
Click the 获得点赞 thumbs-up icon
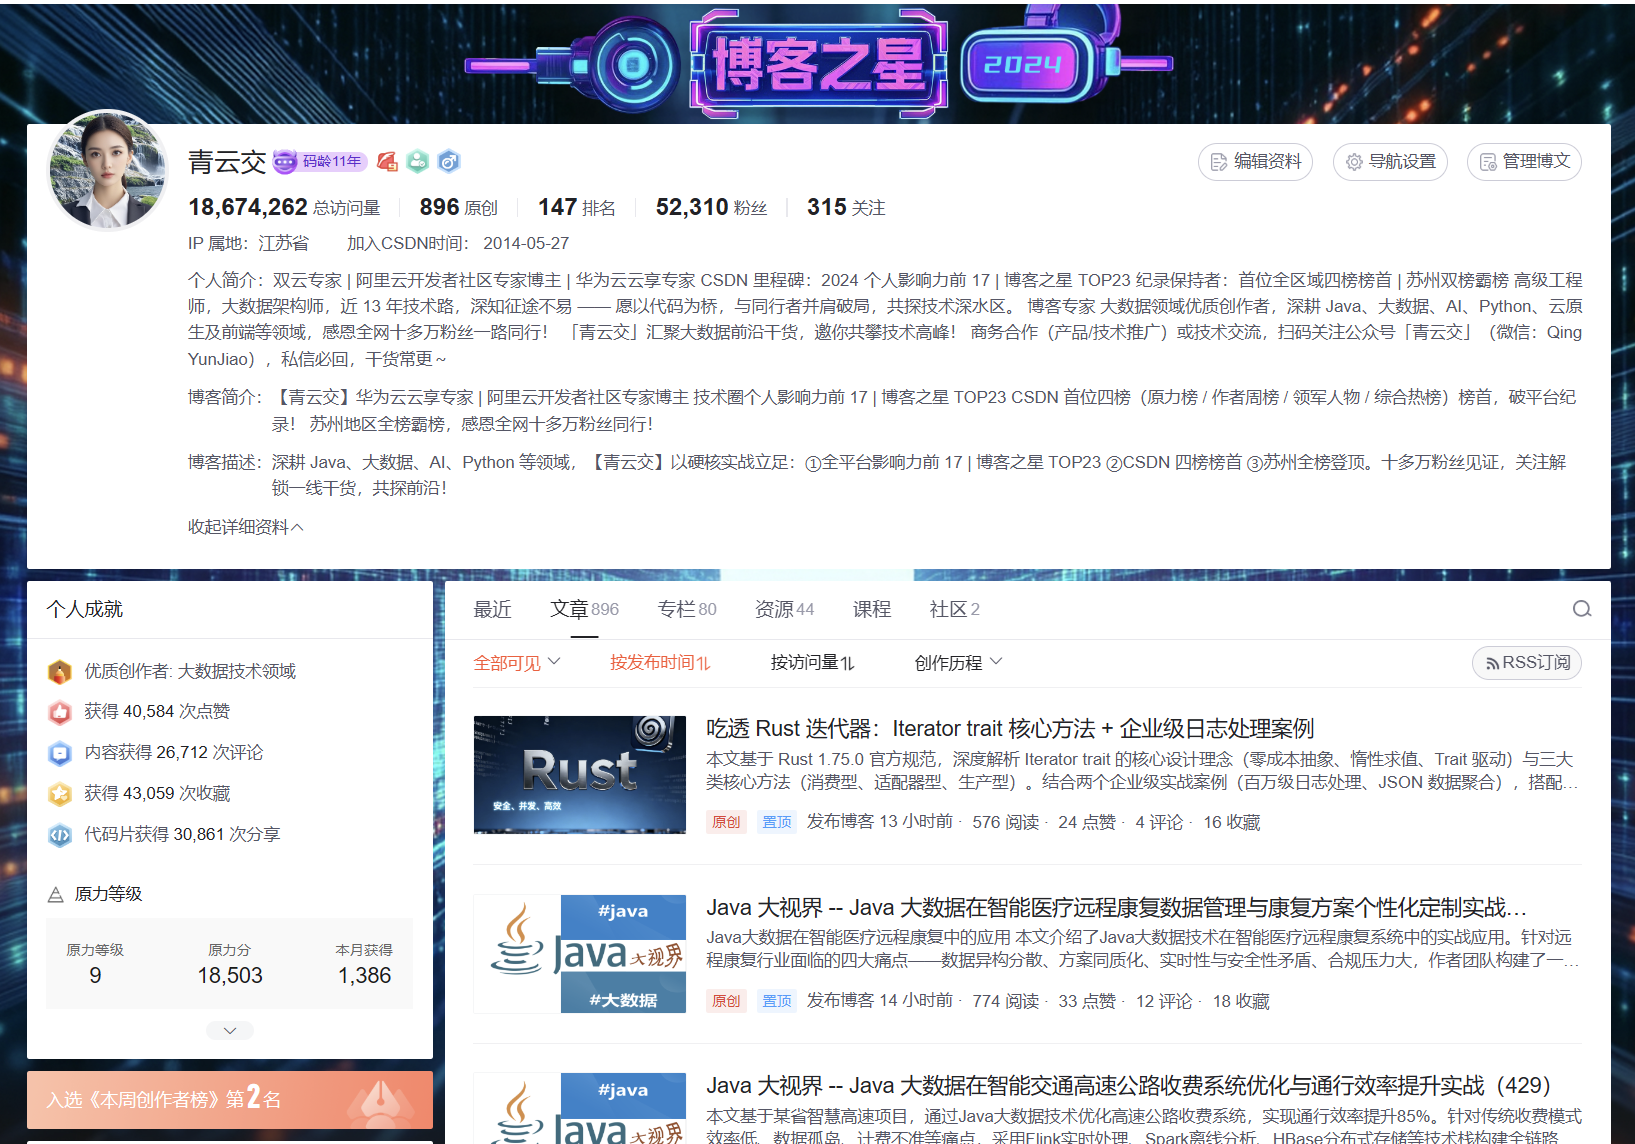tap(60, 712)
